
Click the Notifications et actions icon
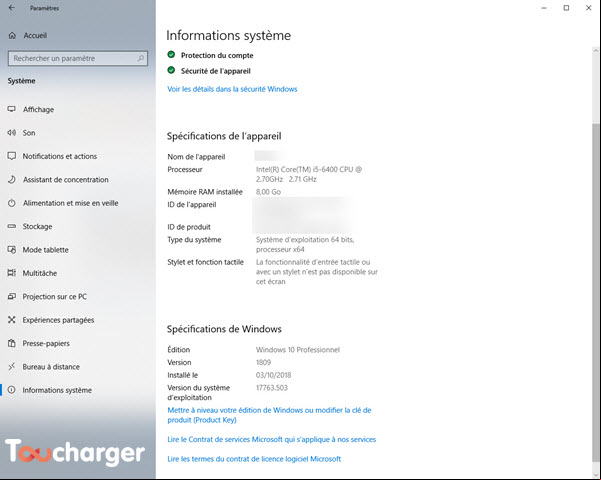(12, 156)
